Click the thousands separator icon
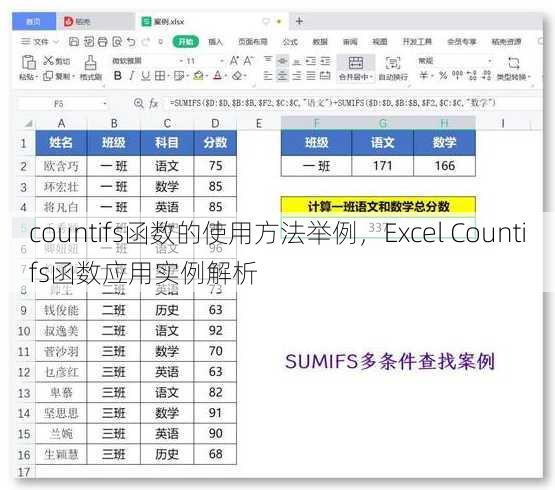 click(458, 75)
